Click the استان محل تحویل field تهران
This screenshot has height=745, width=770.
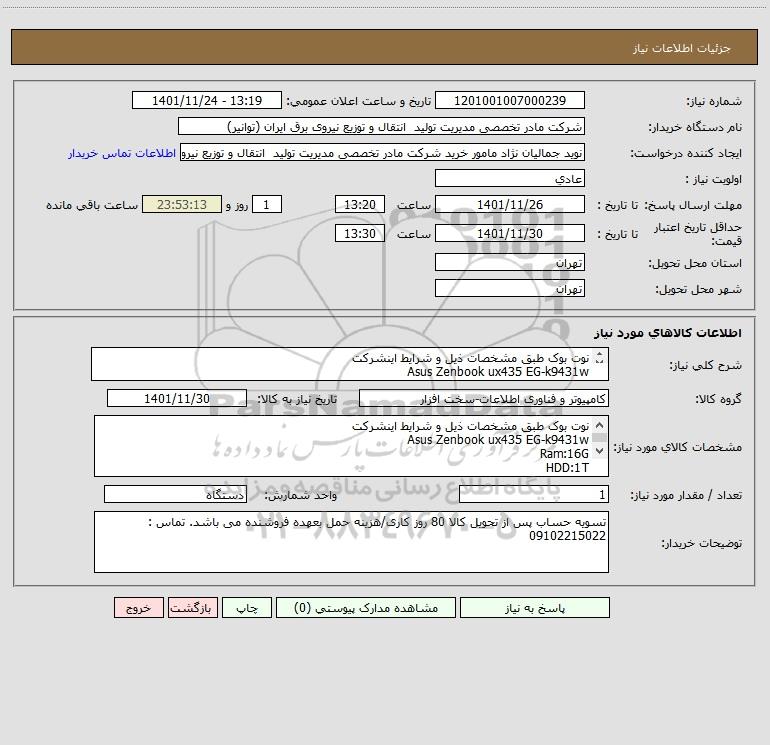(x=510, y=262)
